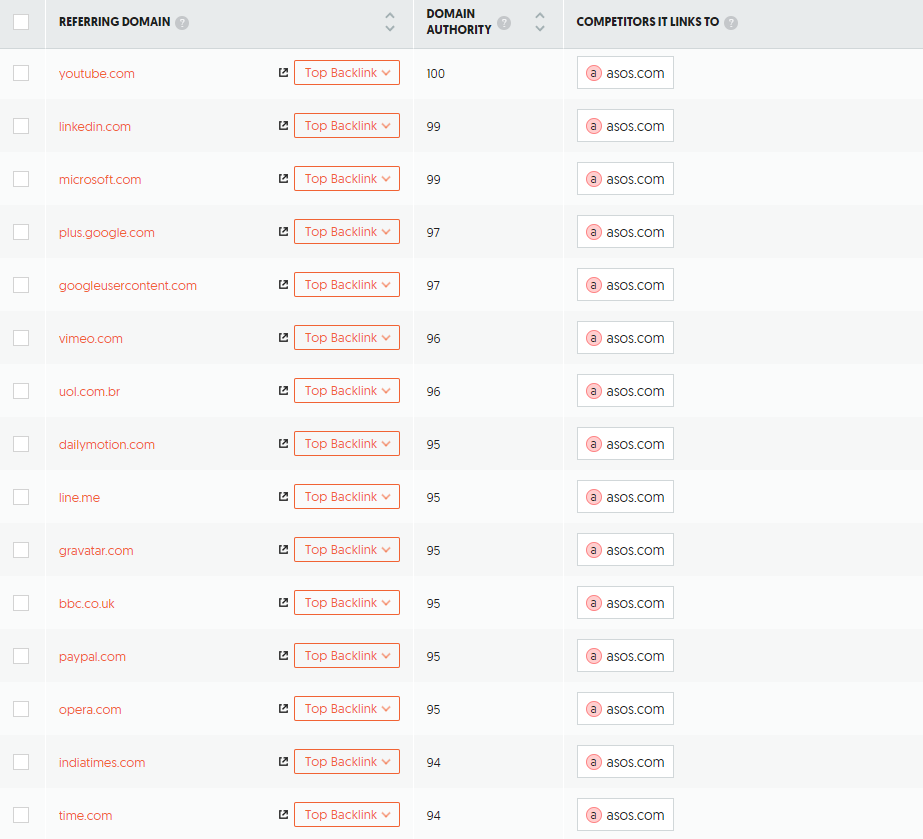Open external link icon for bbc.co.uk
Screen dimensions: 923x839
283,602
